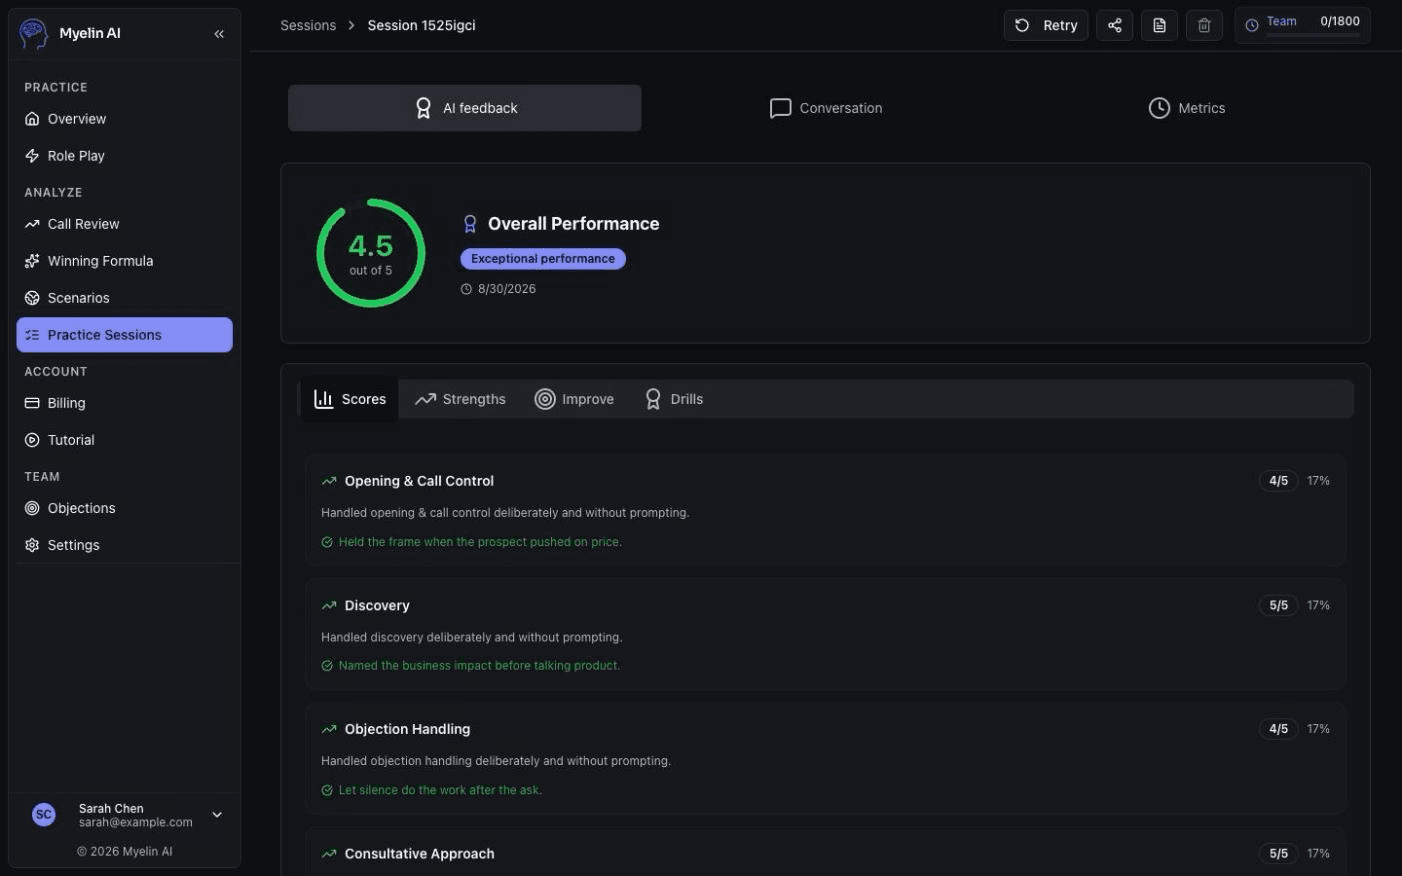Screen dimensions: 1402x876
Task: Click the check icon beside 'Named the business impact'
Action: point(327,666)
